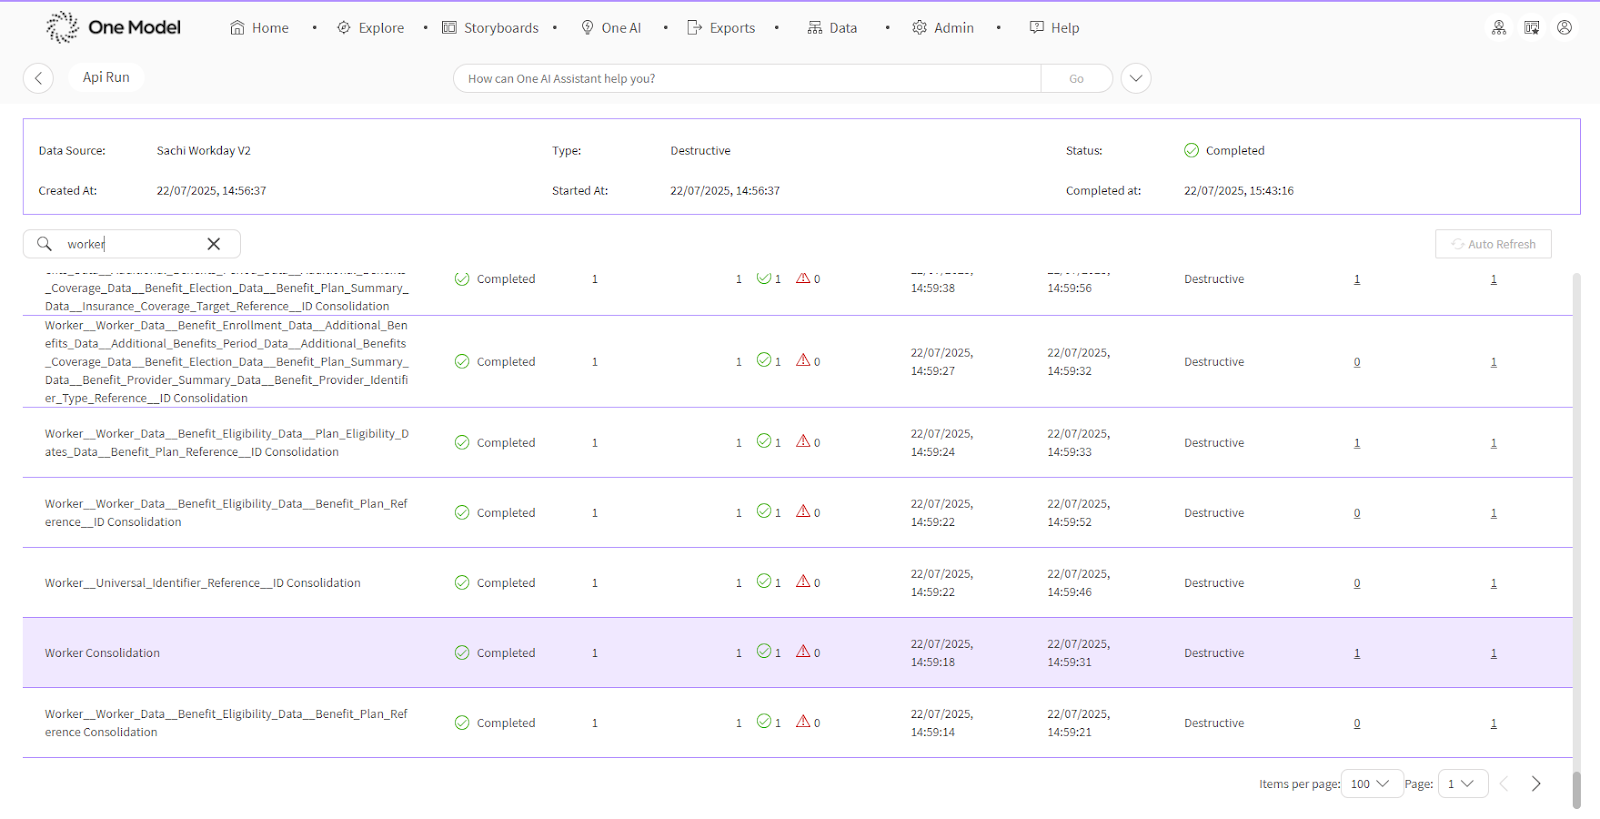Open the Items per page dropdown
Image resolution: width=1600 pixels, height=819 pixels.
[x=1370, y=784]
